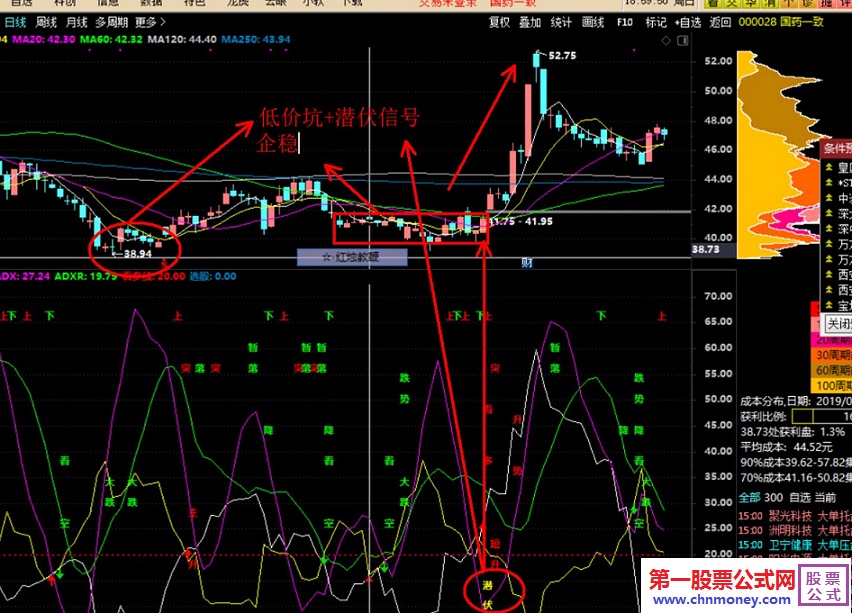Click the 叠加 overlay tool
852x613 pixels.
coord(530,22)
